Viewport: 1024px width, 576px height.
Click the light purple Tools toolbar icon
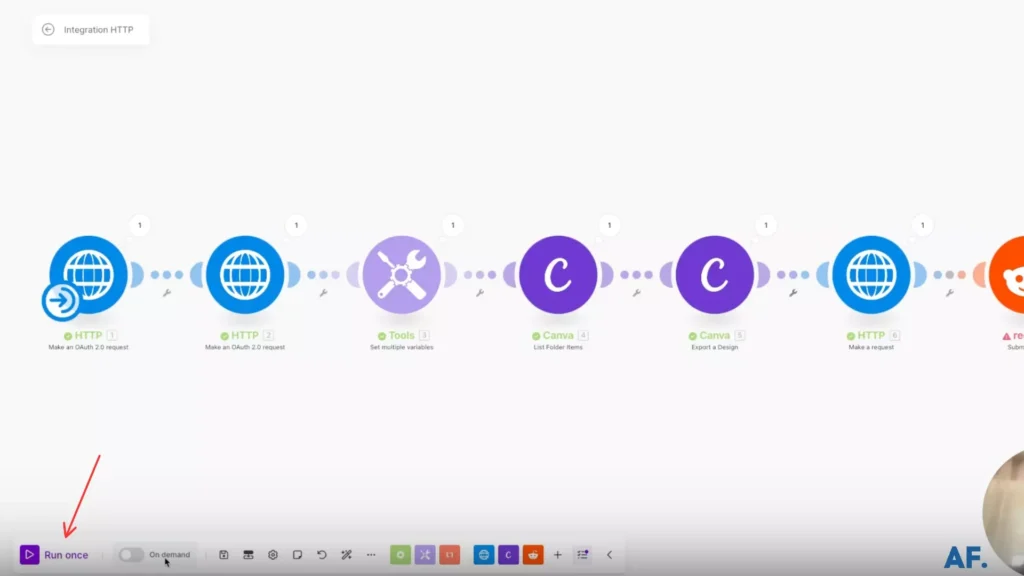pyautogui.click(x=425, y=554)
